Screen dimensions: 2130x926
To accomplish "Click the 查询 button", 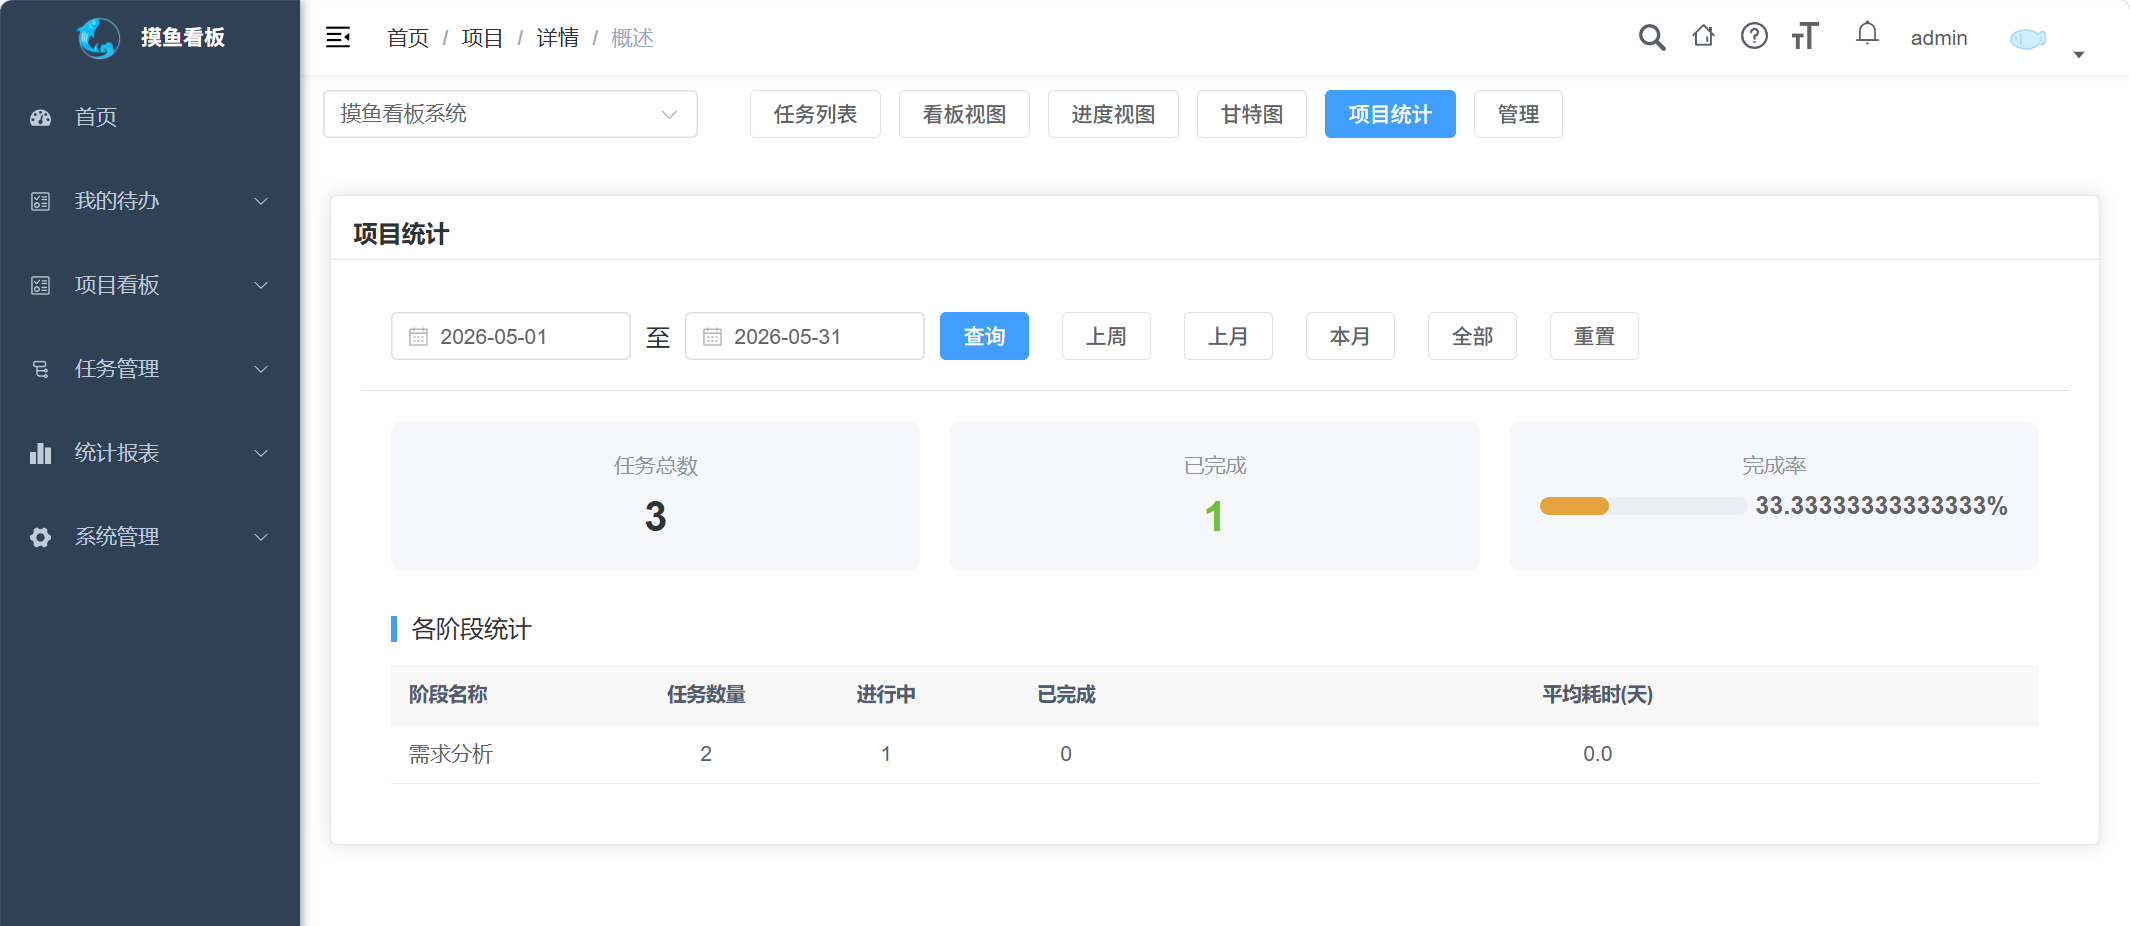I will pos(984,336).
